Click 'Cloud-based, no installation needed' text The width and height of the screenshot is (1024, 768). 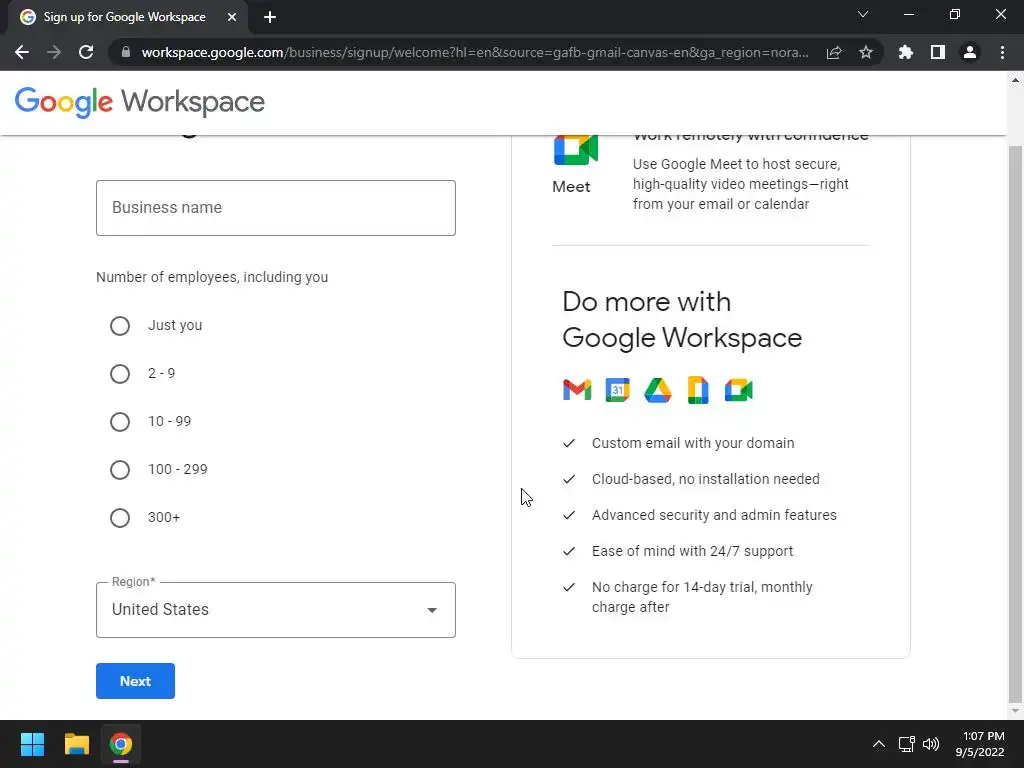[x=705, y=479]
